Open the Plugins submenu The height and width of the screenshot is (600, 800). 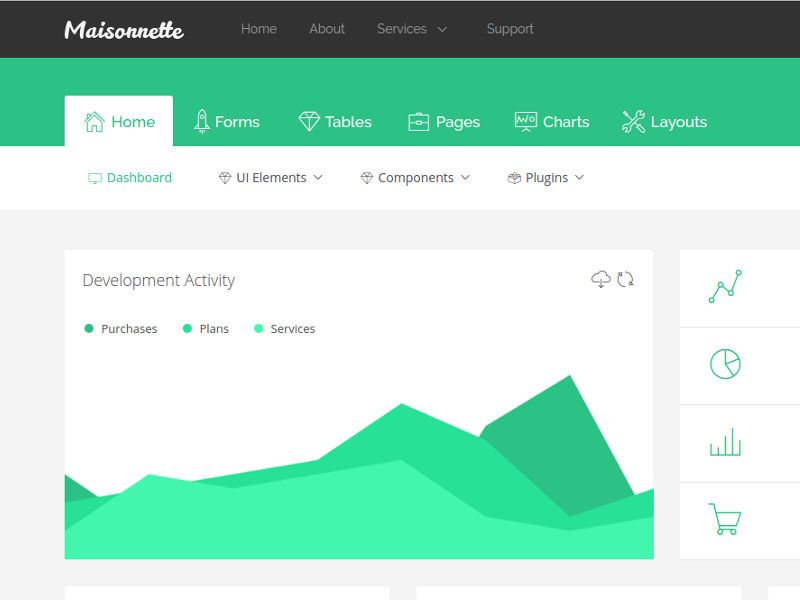[x=546, y=178]
